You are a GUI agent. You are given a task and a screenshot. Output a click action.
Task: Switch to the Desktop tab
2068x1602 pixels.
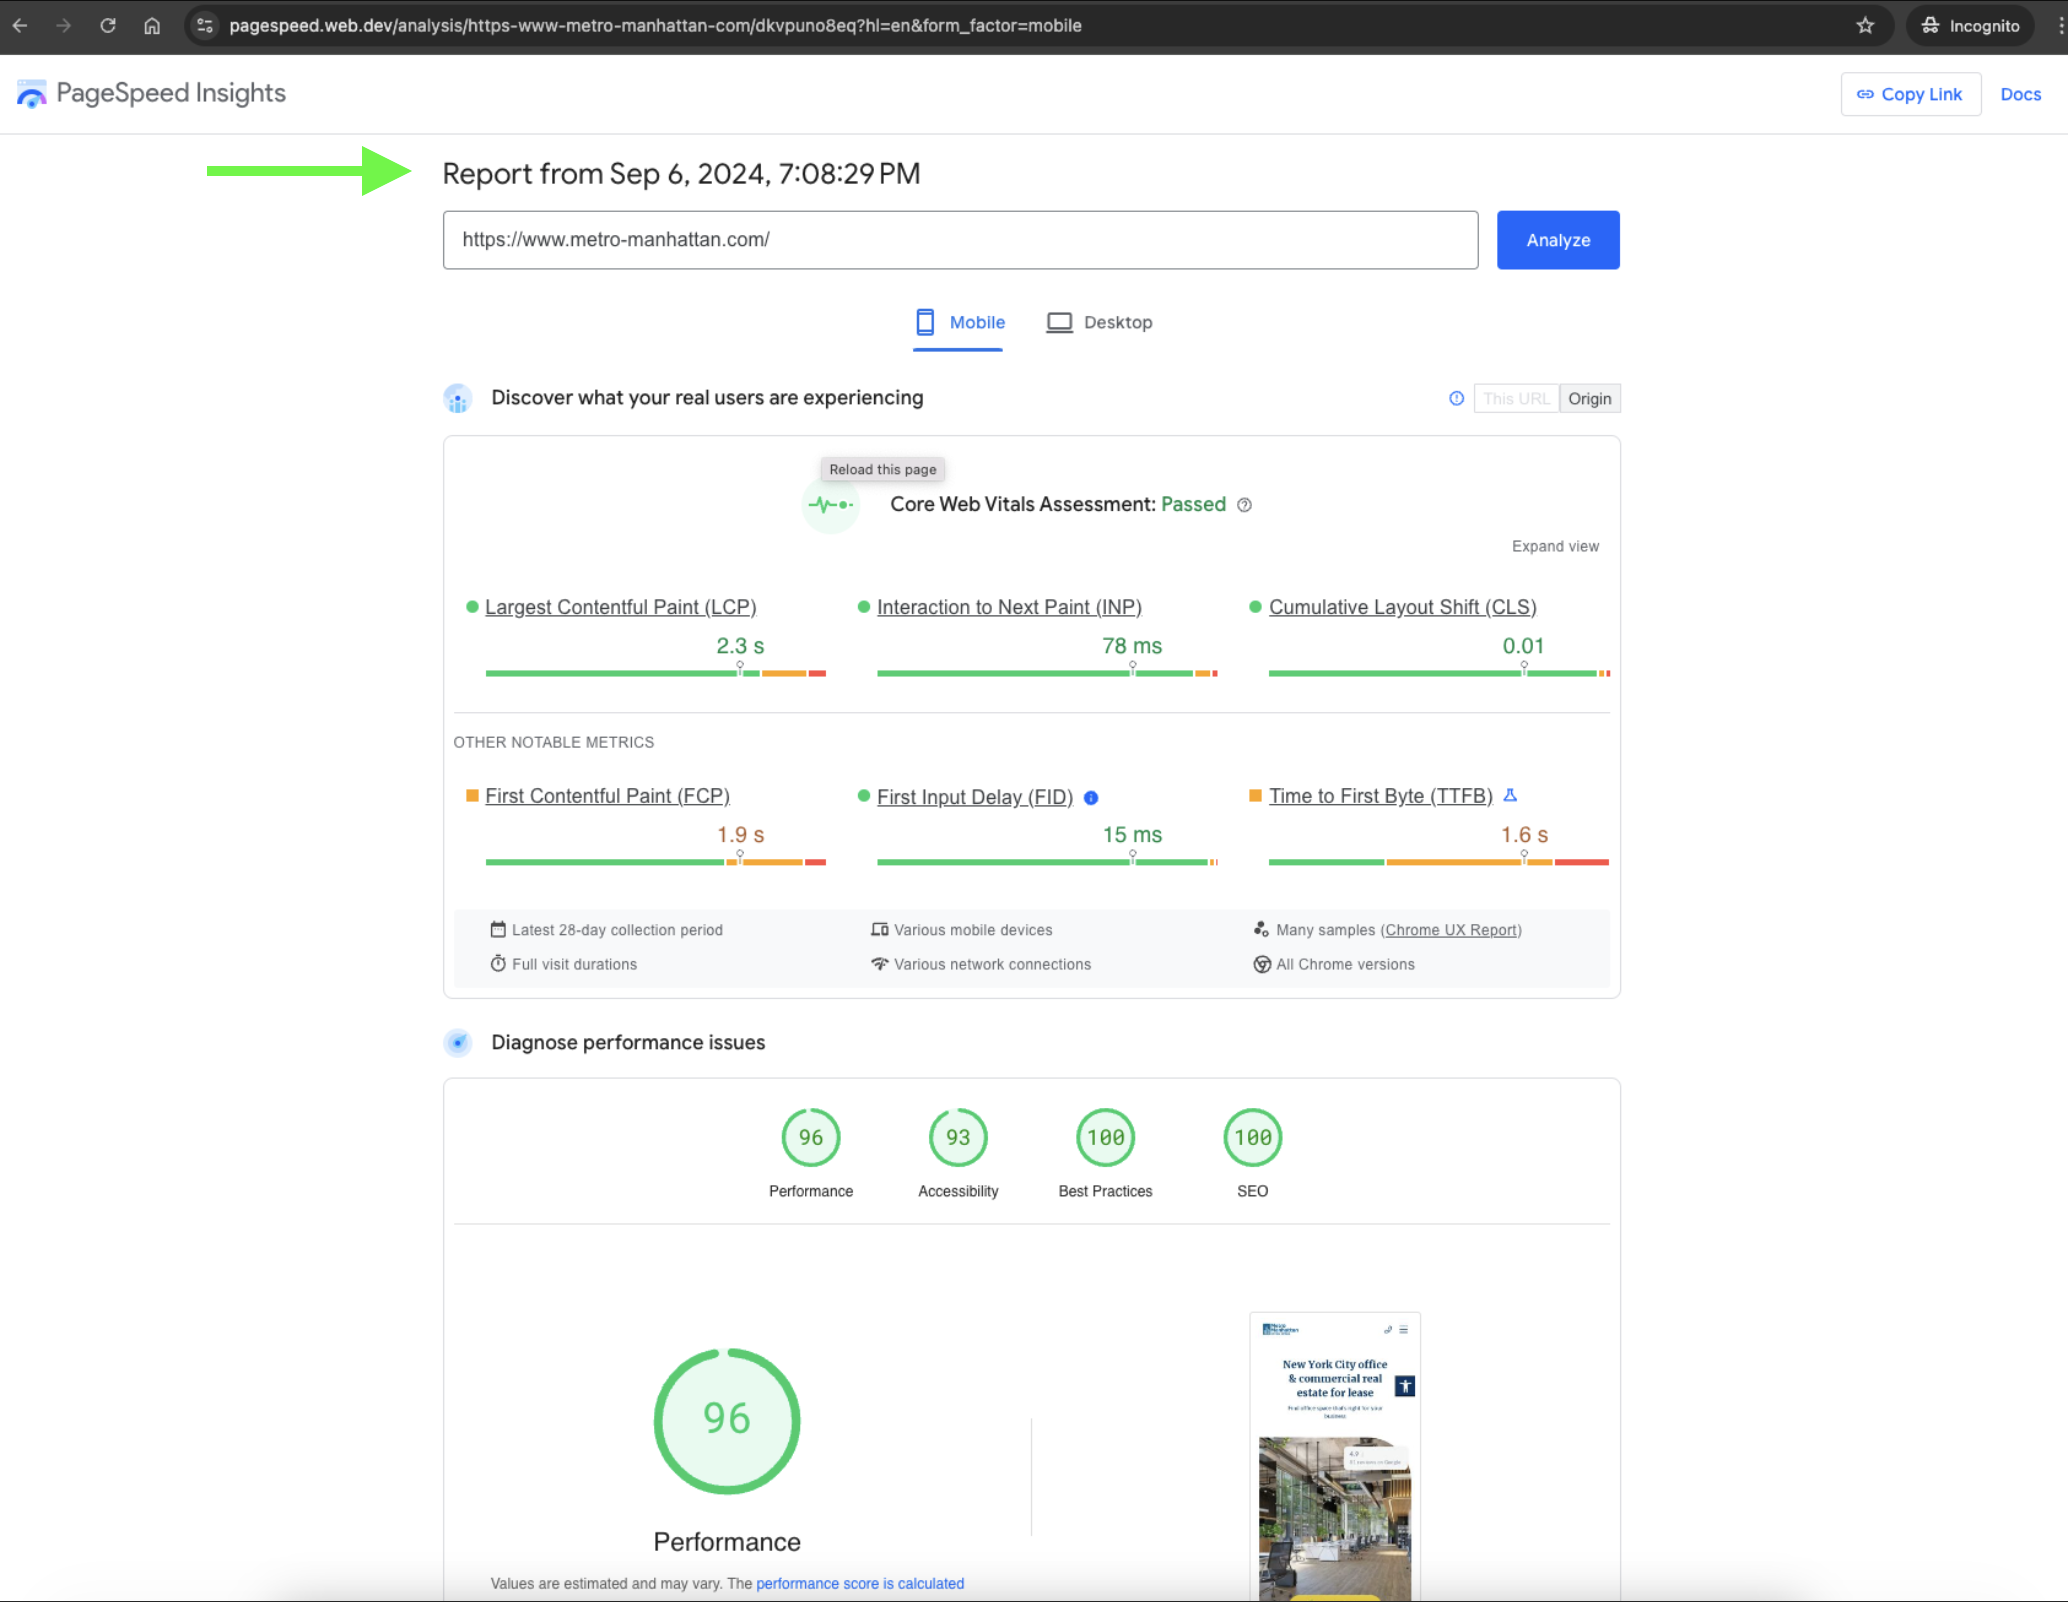click(x=1099, y=323)
